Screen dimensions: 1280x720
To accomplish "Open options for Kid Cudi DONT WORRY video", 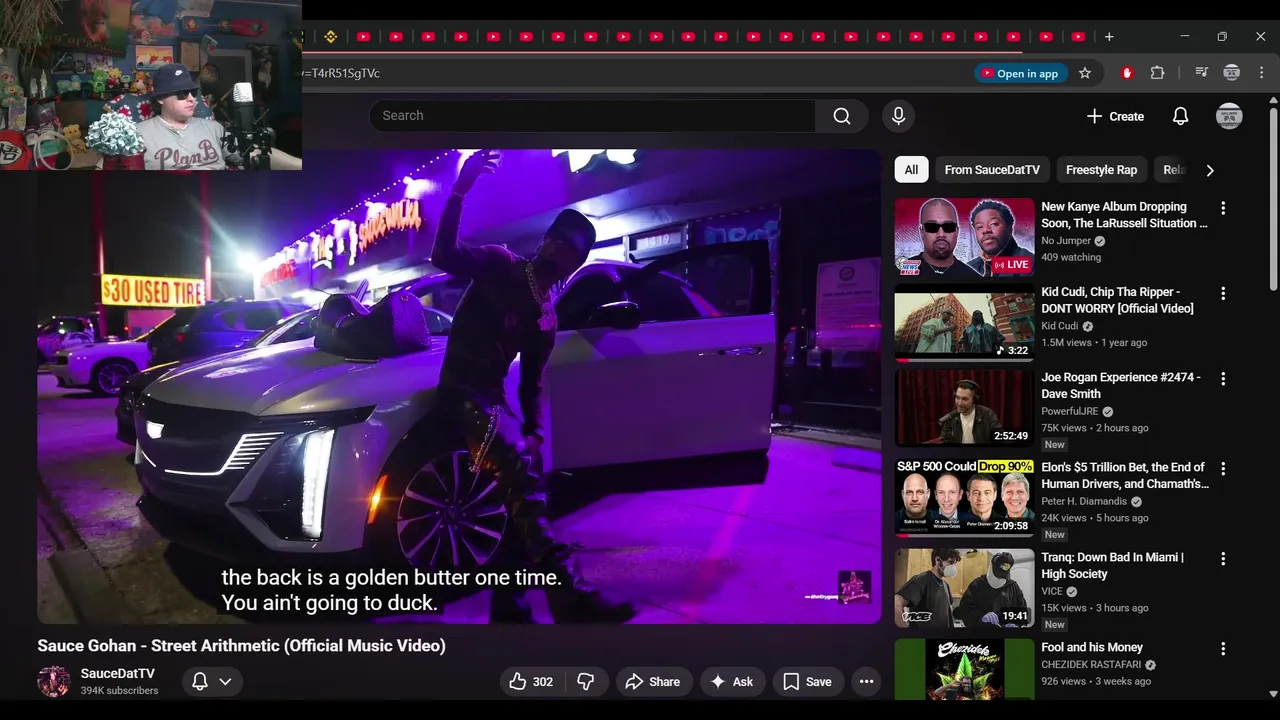I will pos(1223,294).
